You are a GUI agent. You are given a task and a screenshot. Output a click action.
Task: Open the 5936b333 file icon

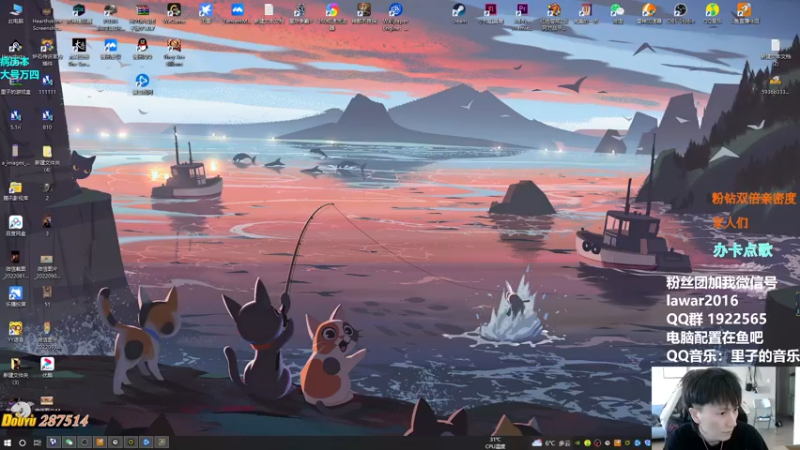click(x=775, y=84)
